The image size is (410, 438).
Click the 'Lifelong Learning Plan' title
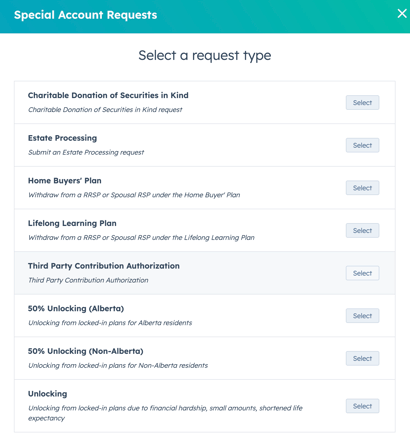pos(72,223)
